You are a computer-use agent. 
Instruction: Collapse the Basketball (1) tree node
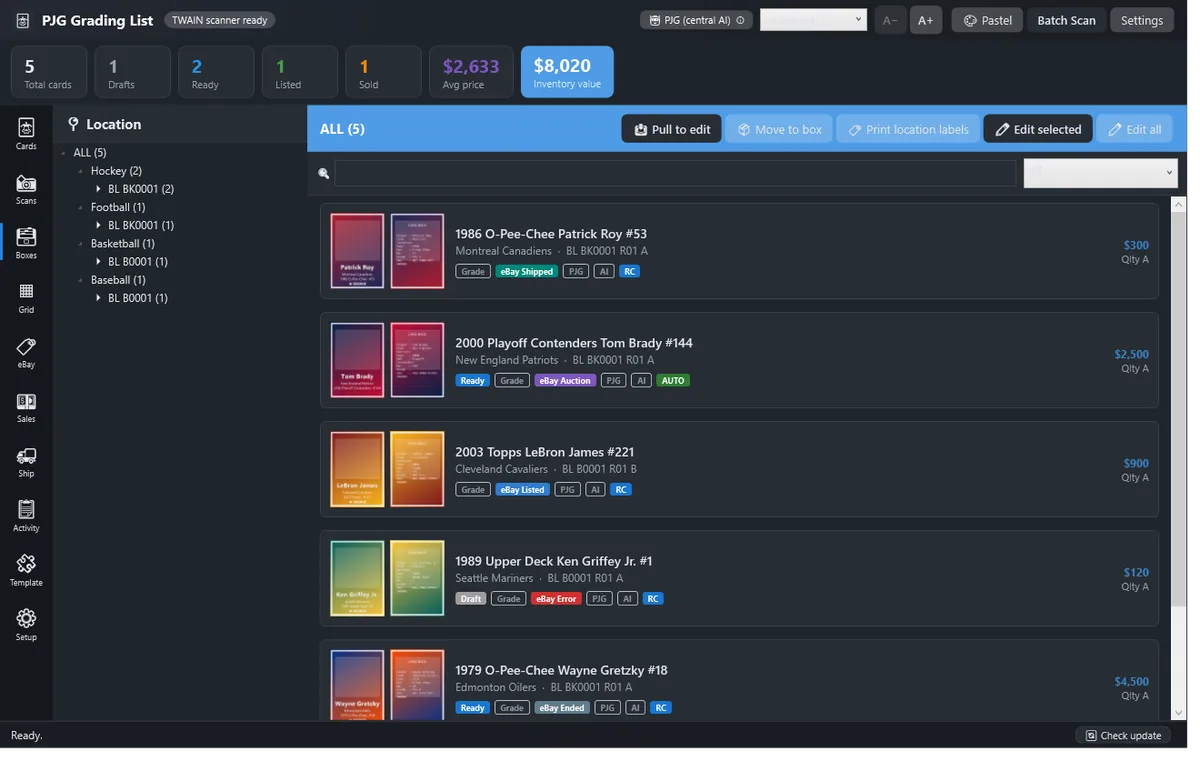81,243
